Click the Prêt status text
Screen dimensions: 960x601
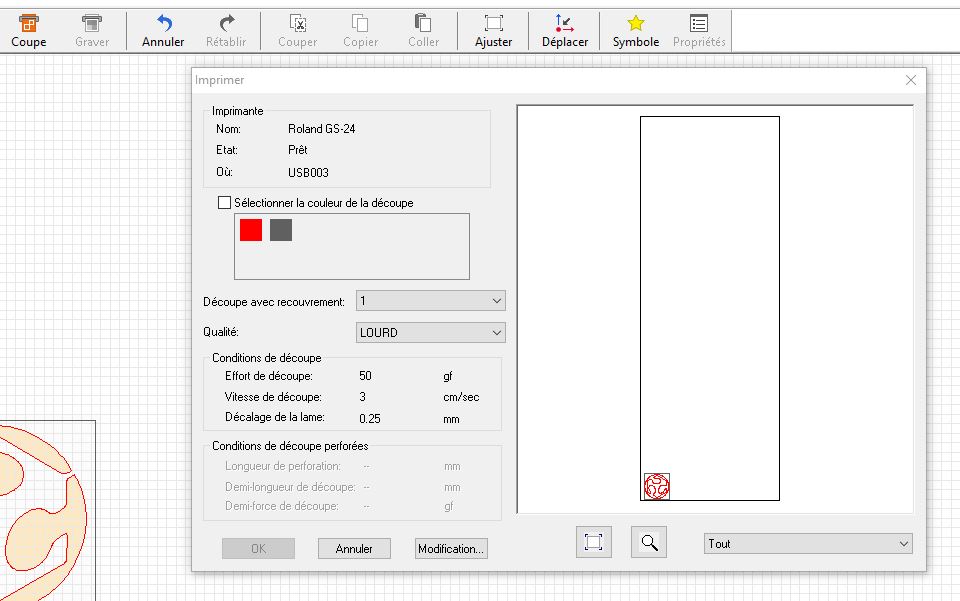point(298,150)
